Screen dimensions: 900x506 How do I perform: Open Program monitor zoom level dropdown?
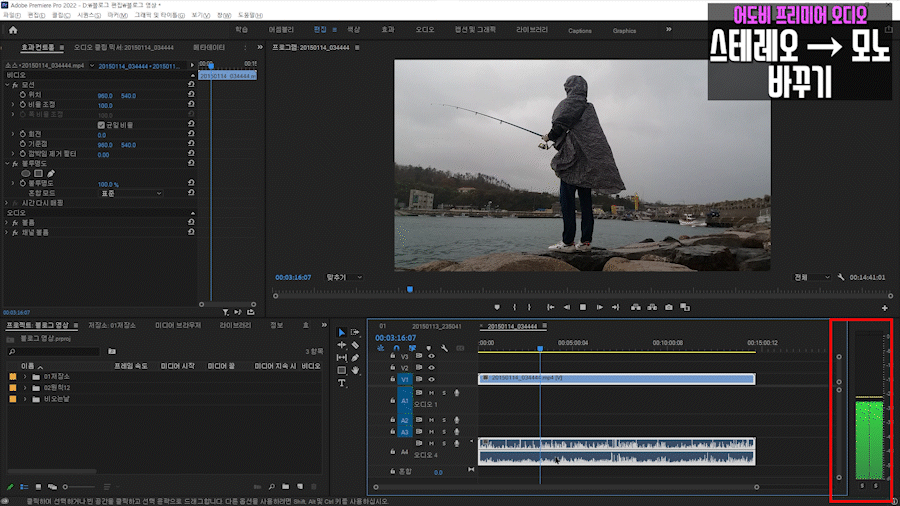(x=344, y=277)
